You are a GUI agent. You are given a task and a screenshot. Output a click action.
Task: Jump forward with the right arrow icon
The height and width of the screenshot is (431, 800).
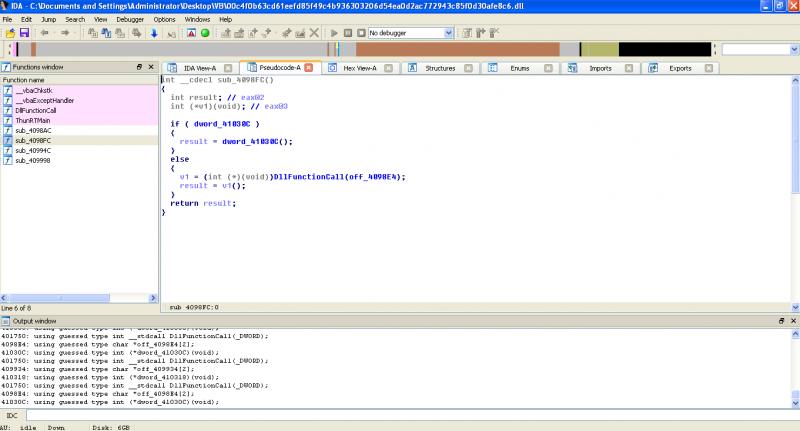tap(65, 33)
